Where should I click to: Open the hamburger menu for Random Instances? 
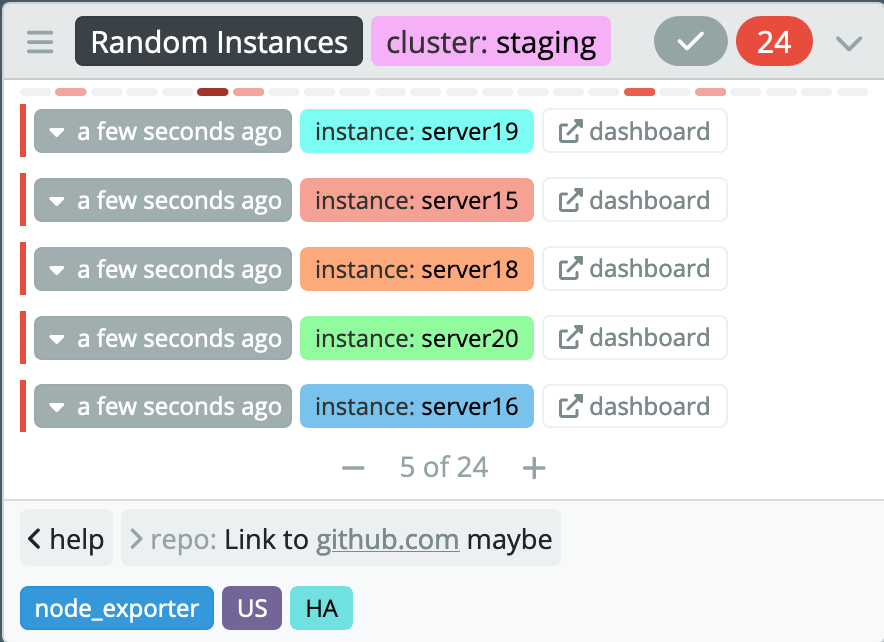coord(40,42)
